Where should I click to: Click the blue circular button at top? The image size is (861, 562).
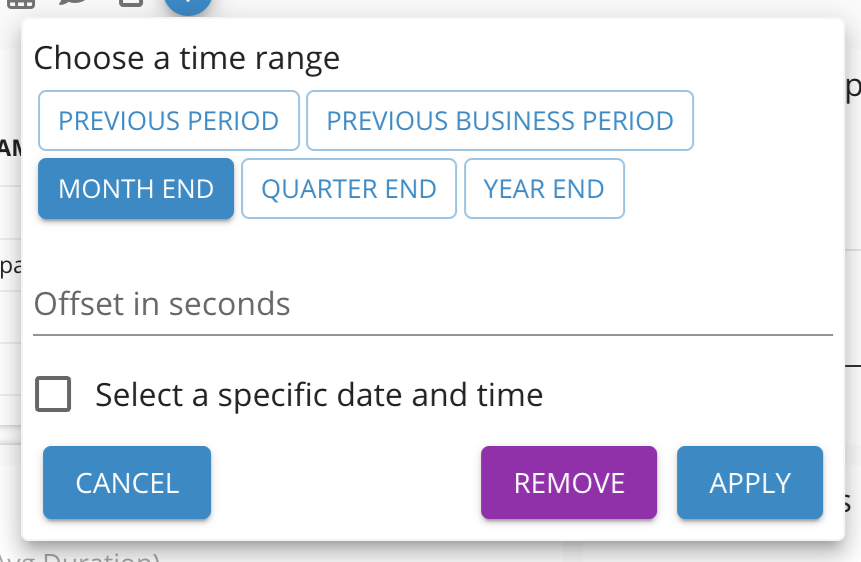coord(188,5)
